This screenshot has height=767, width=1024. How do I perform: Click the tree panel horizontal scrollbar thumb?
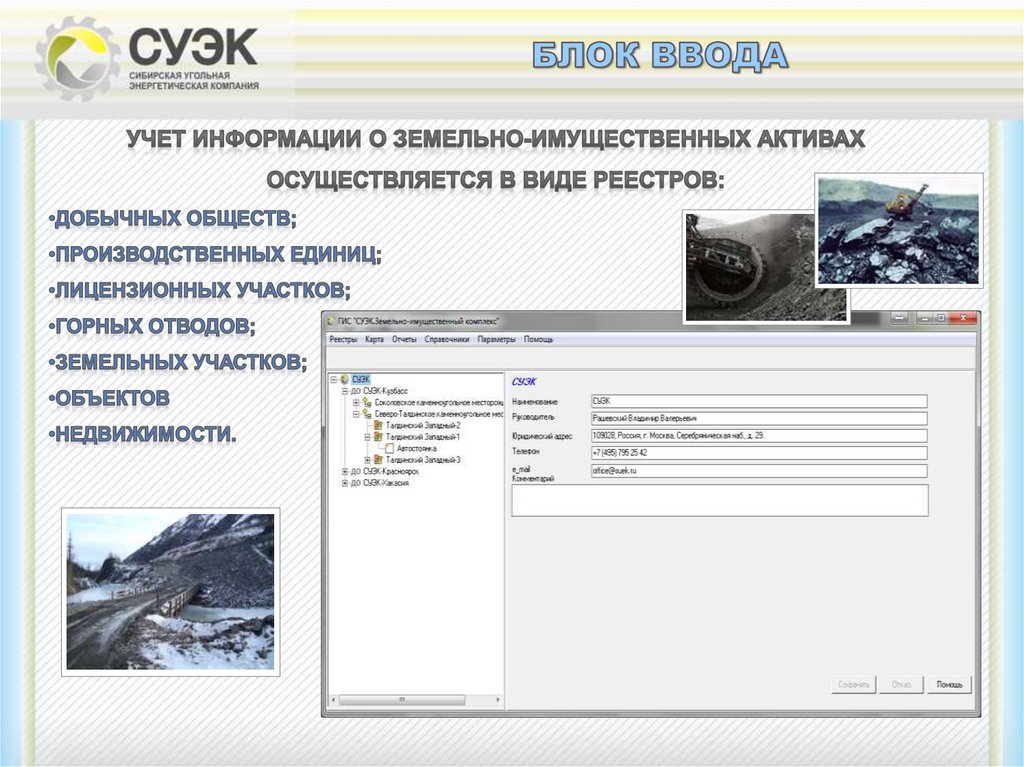402,700
